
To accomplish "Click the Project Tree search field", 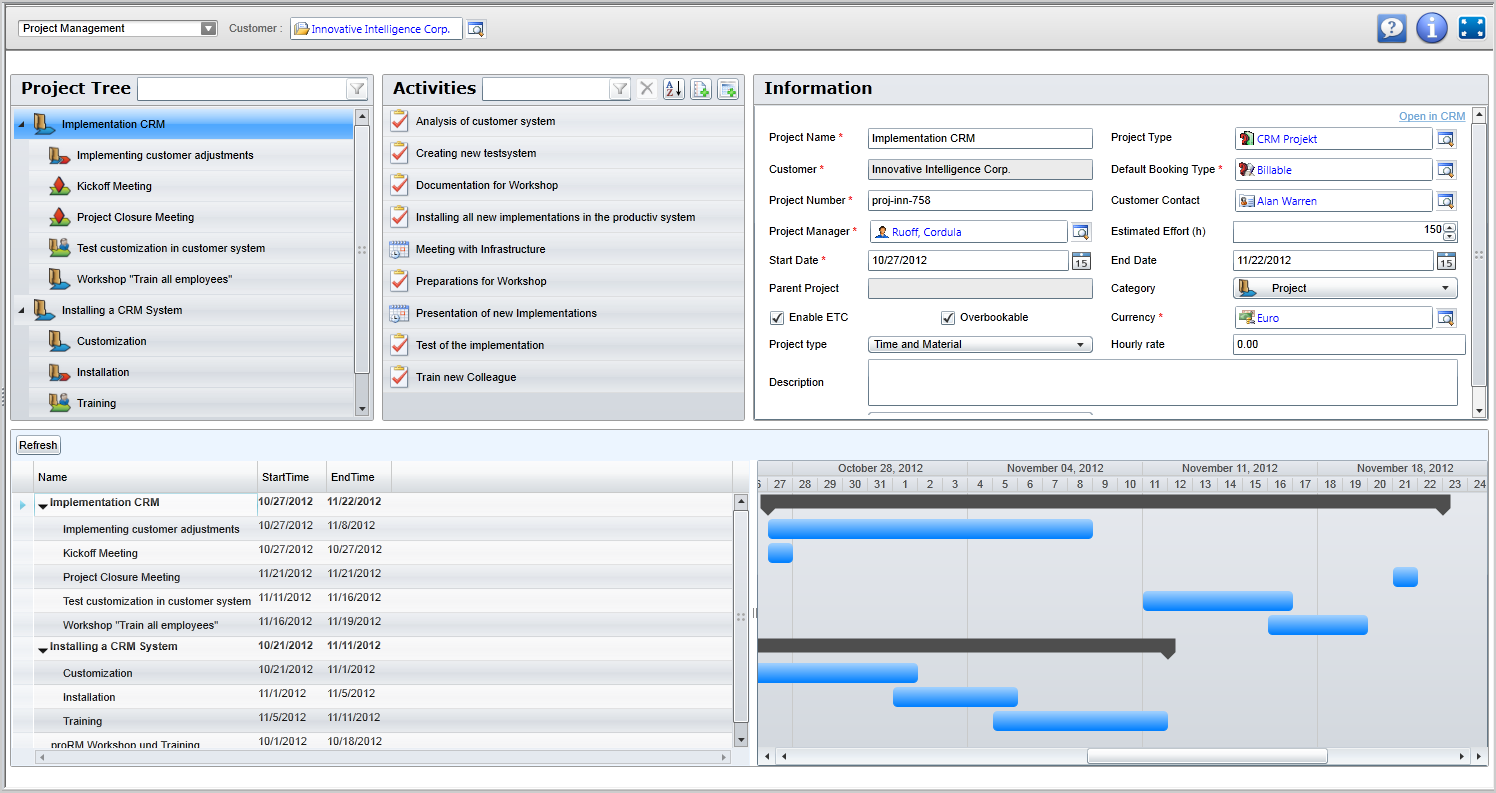I will pyautogui.click(x=242, y=89).
